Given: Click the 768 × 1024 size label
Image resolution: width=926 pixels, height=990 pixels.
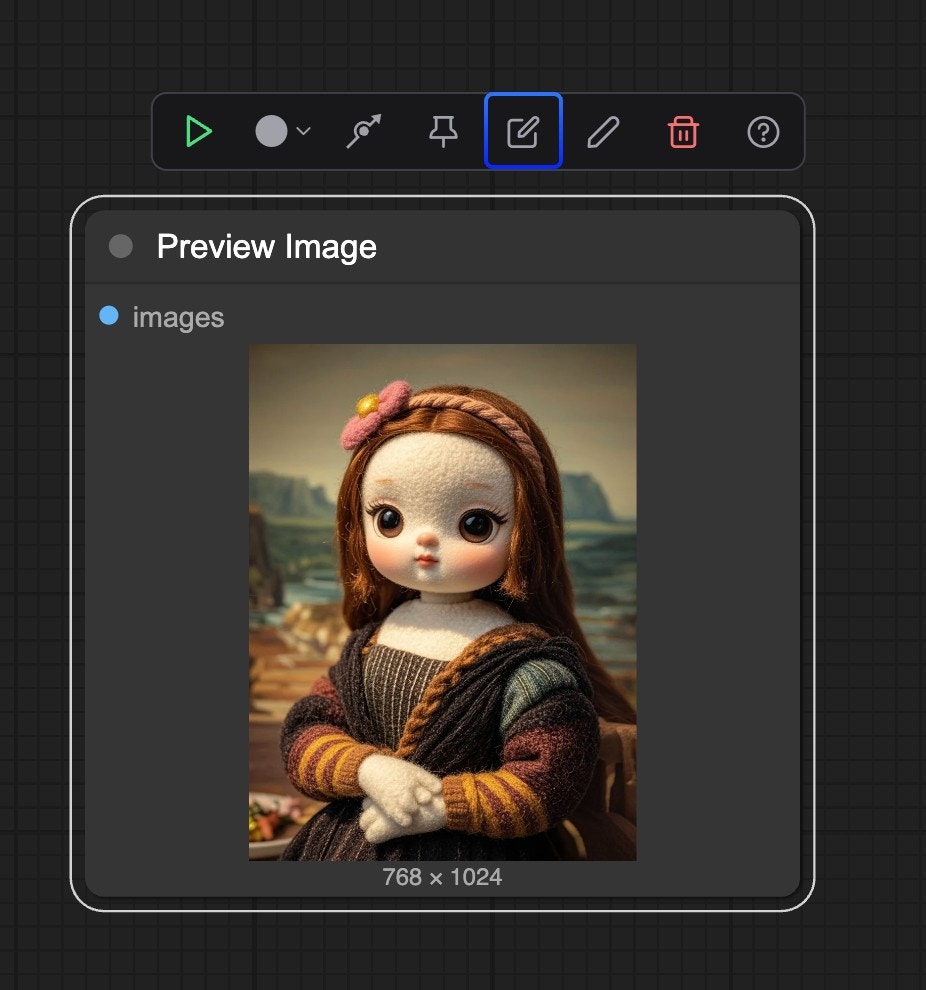Looking at the screenshot, I should click(x=442, y=877).
